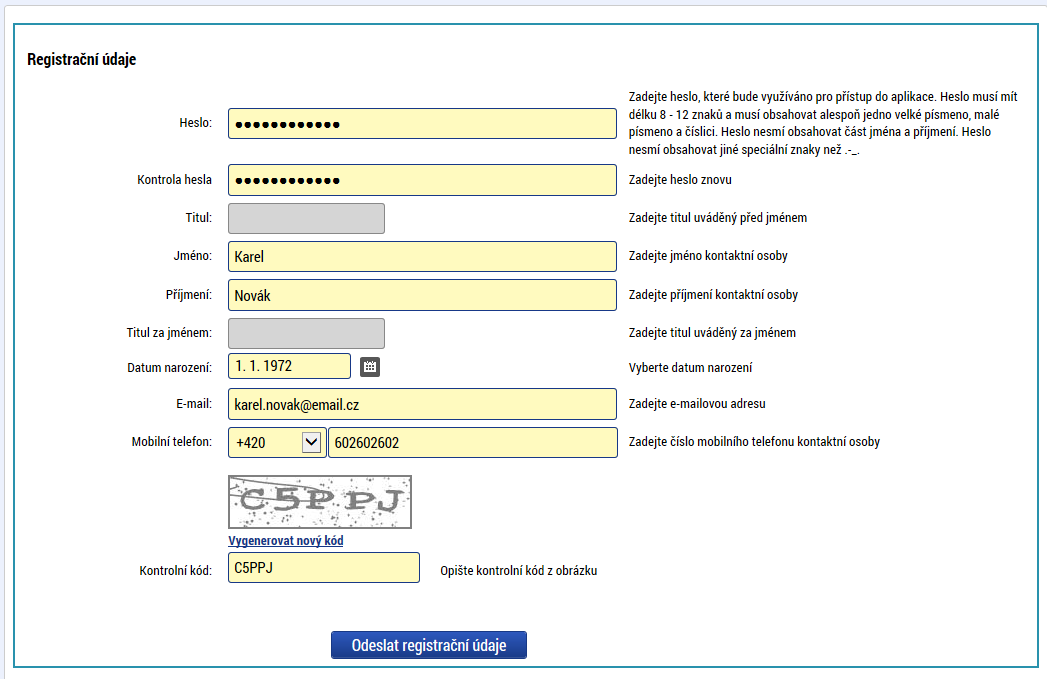Click the hint Zadejte příjmení kontaktní osoby
Viewport: 1047px width, 679px height.
[713, 294]
